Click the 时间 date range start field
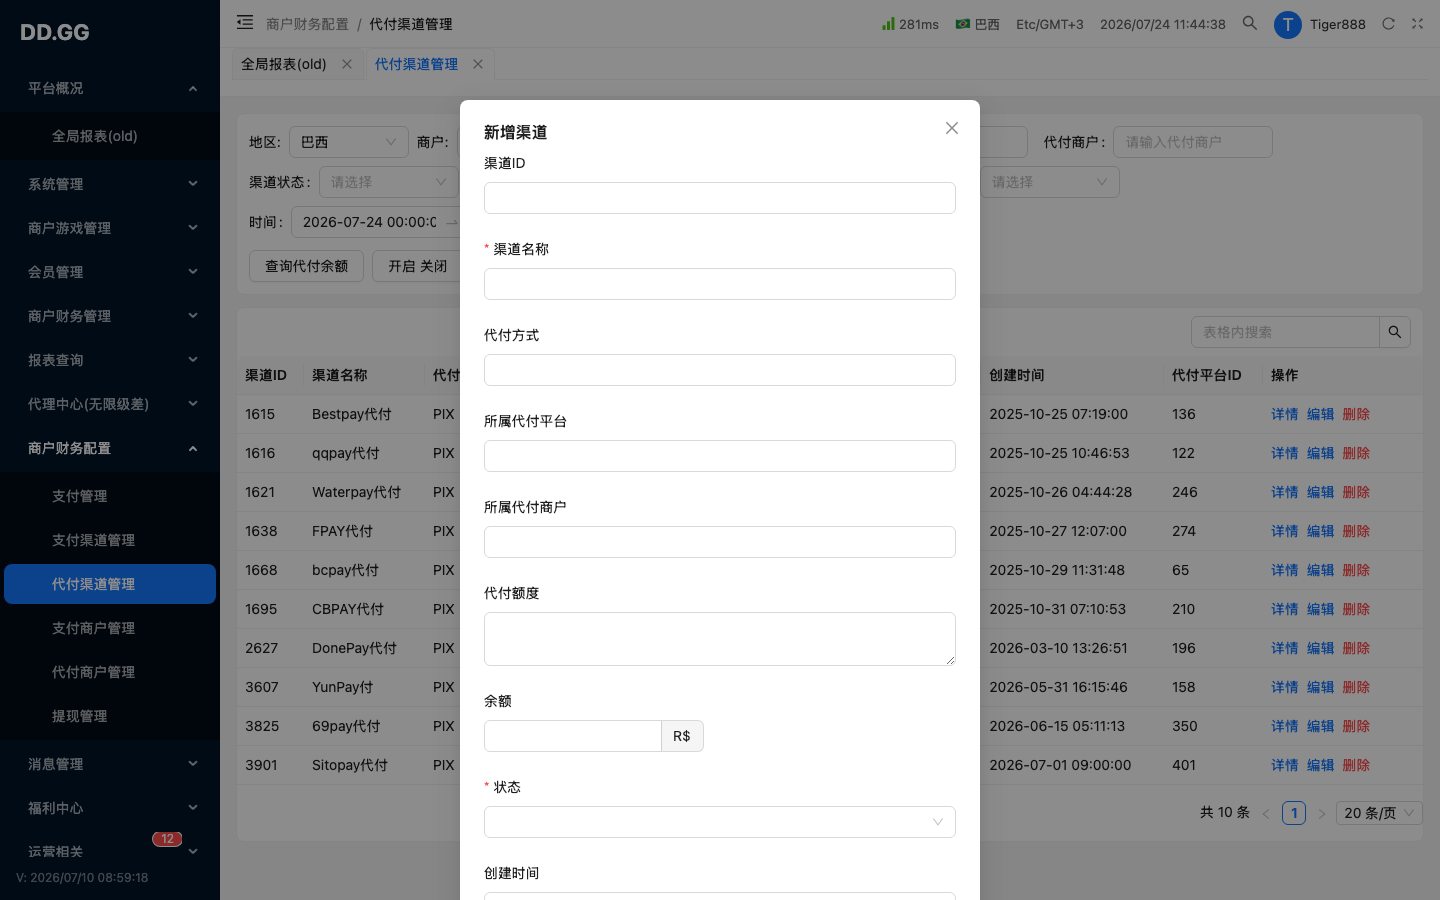The height and width of the screenshot is (900, 1440). (369, 222)
